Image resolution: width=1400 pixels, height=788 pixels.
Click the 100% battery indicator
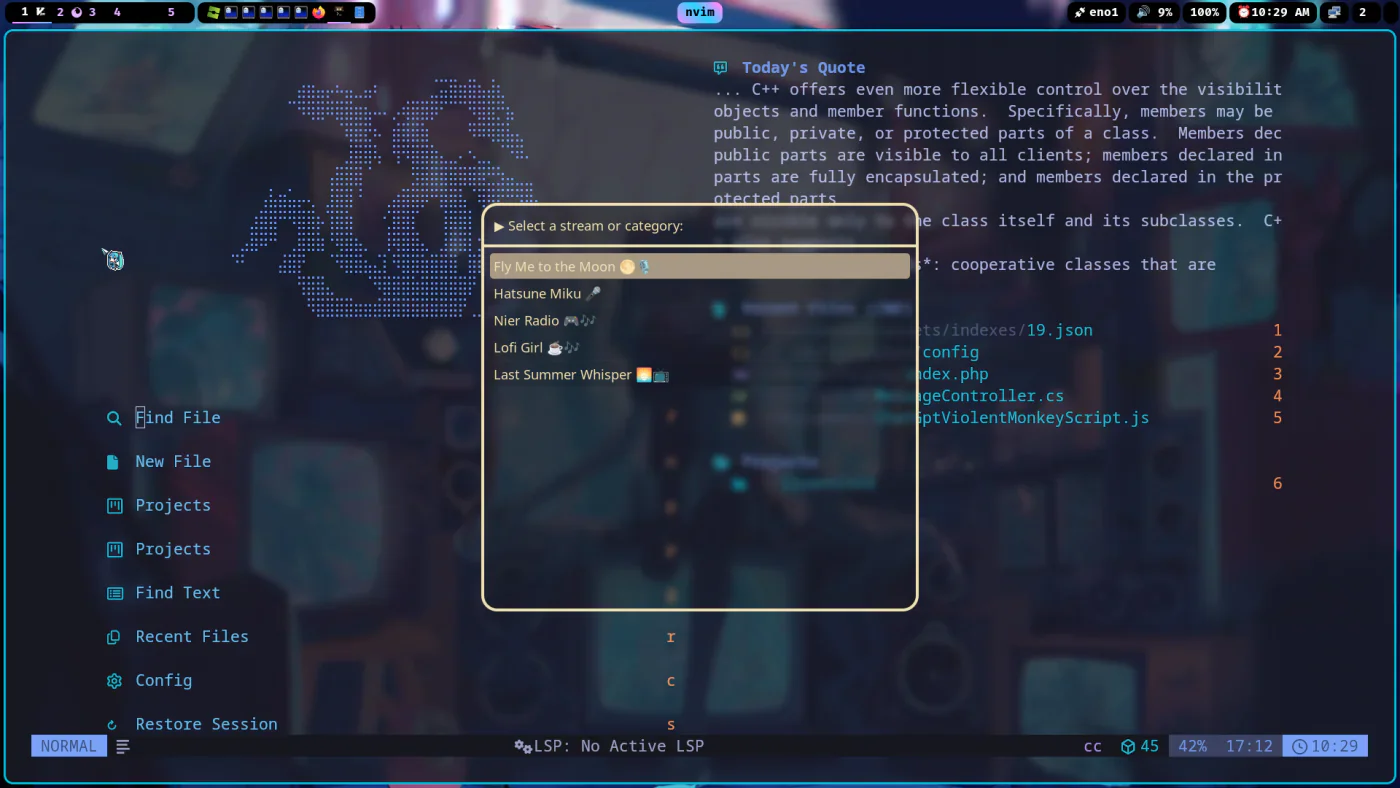1204,12
